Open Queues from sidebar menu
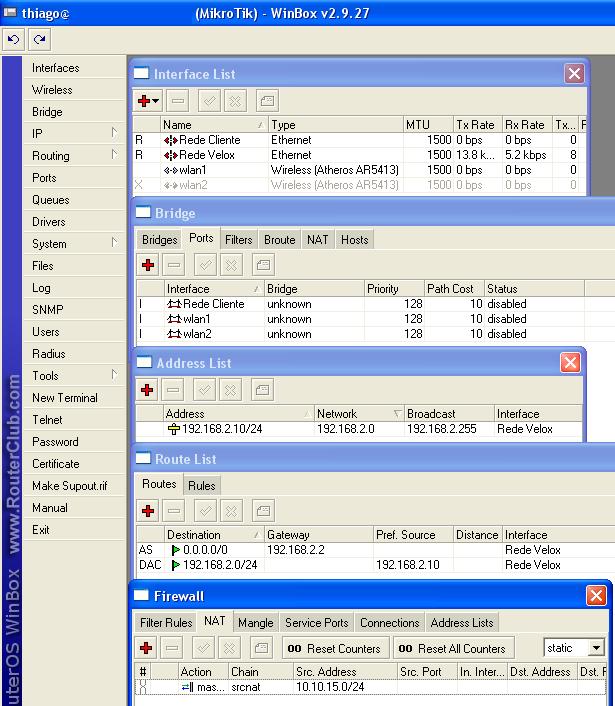Image resolution: width=615 pixels, height=706 pixels. point(74,199)
